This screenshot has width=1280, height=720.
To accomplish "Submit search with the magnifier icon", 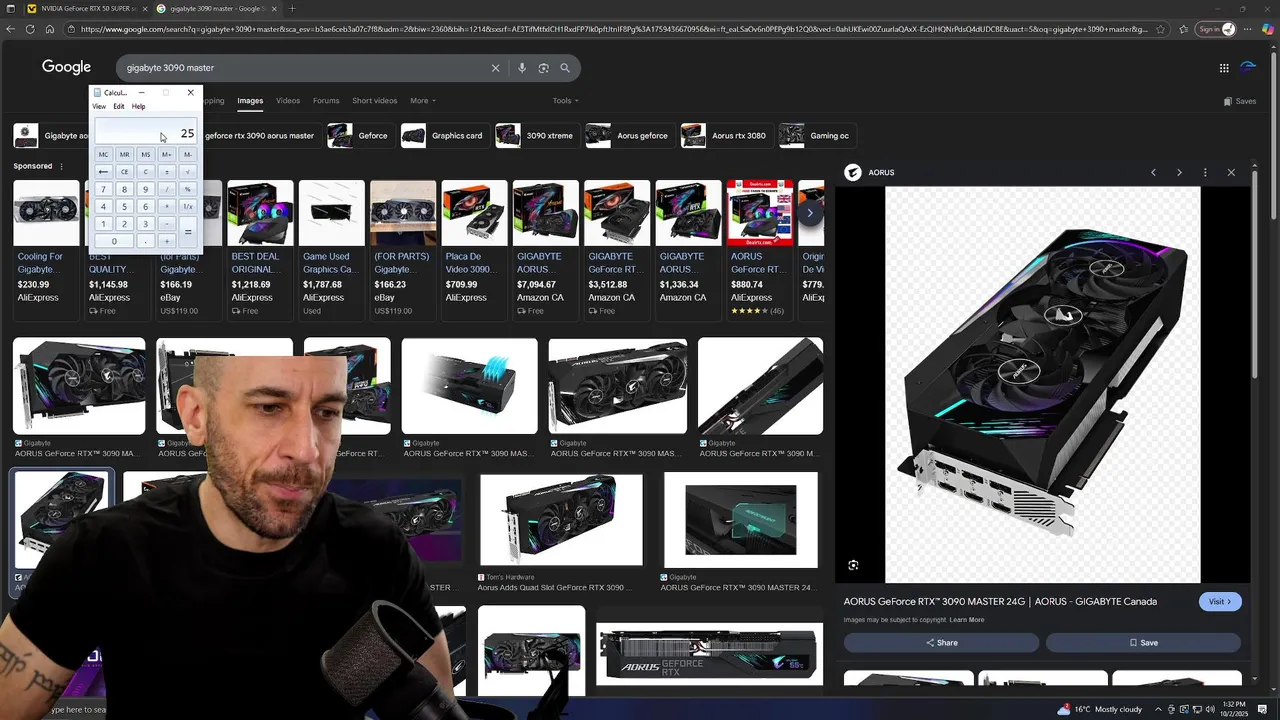I will click(x=565, y=68).
